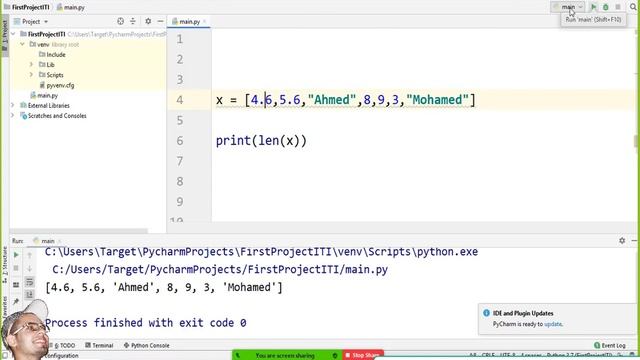Select the Scratches and Consoles row
The image size is (640, 360).
(53, 116)
